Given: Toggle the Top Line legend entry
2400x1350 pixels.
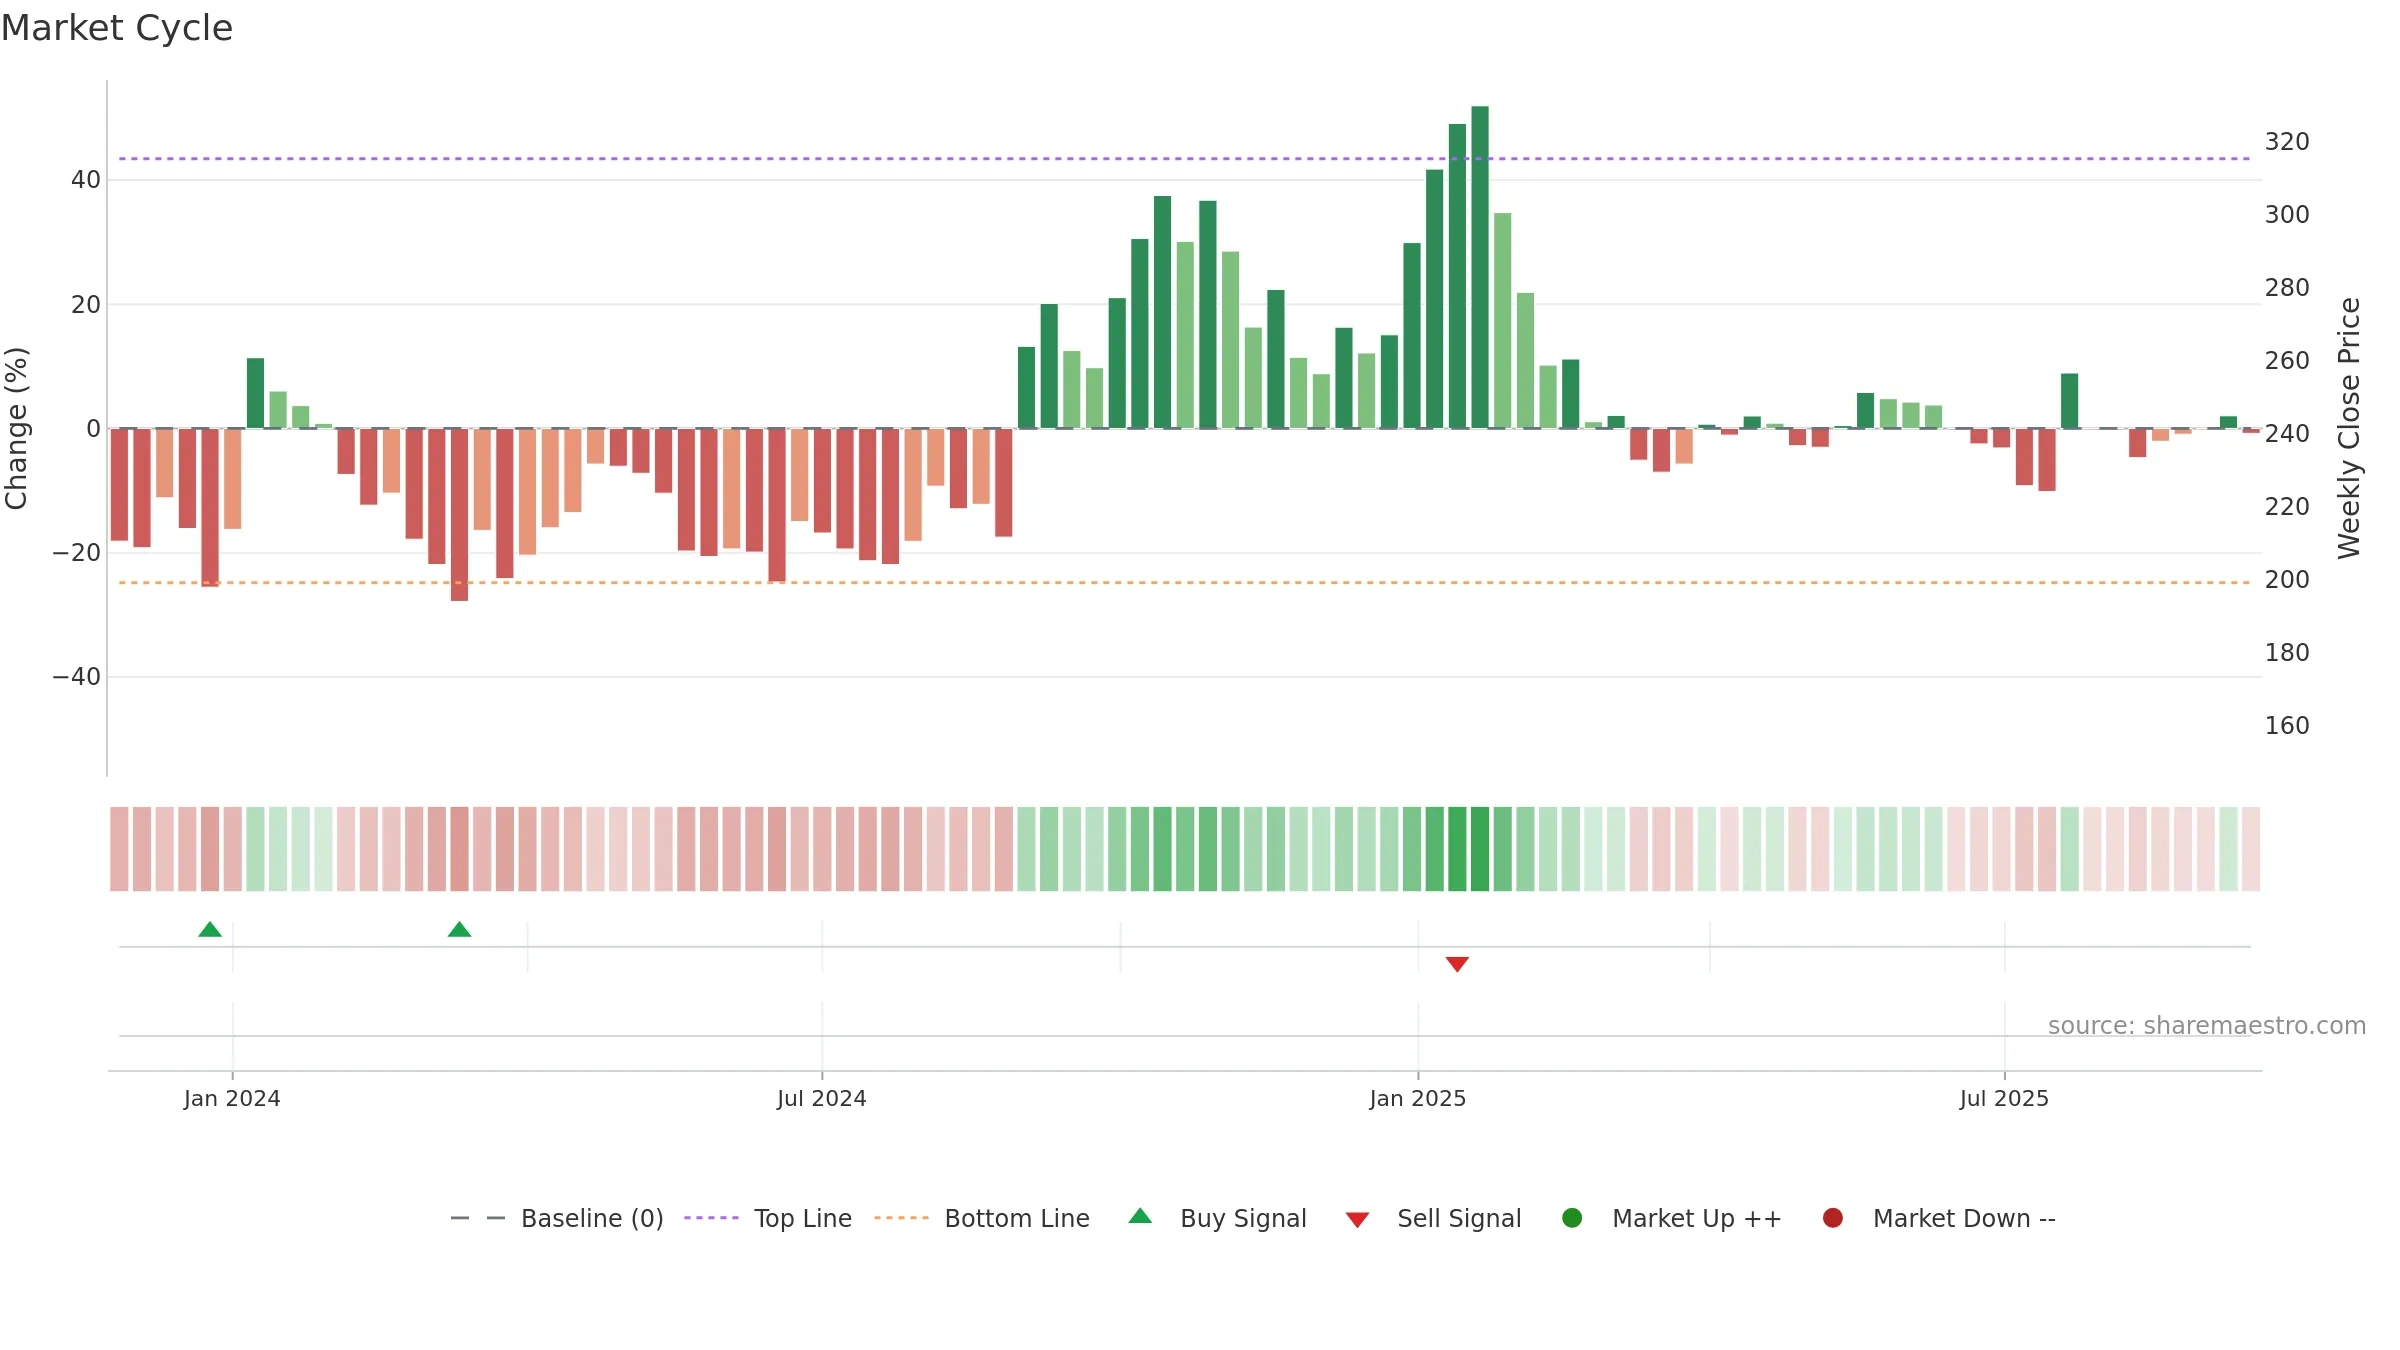Looking at the screenshot, I should point(768,1218).
